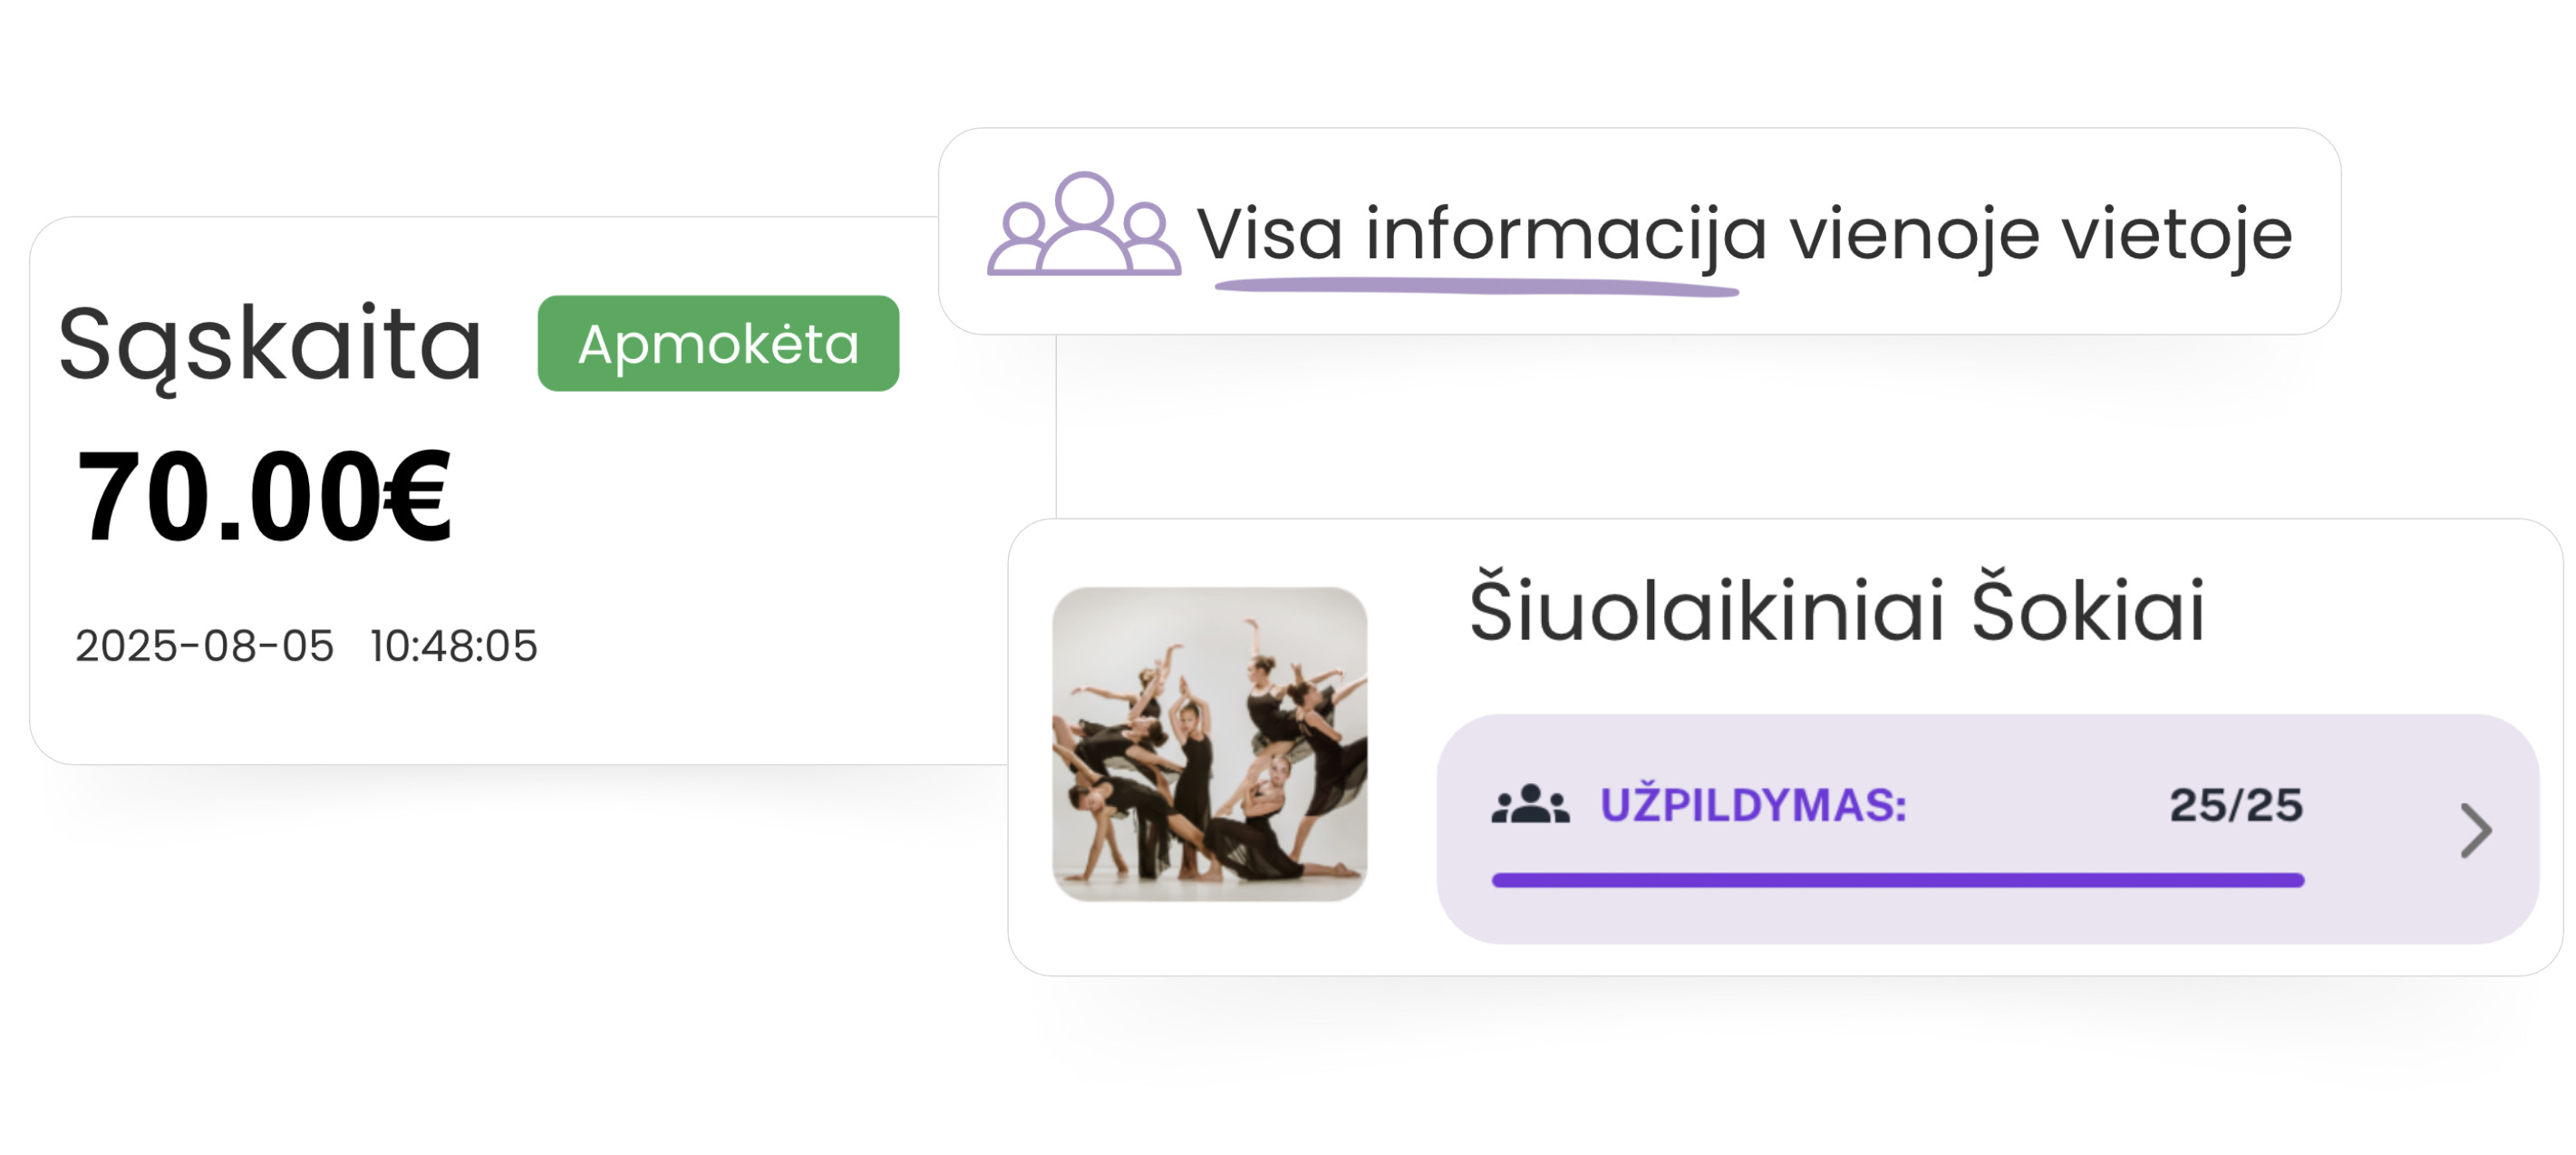Click the green Apmokėta status badge
2576x1155 pixels.
[x=717, y=345]
